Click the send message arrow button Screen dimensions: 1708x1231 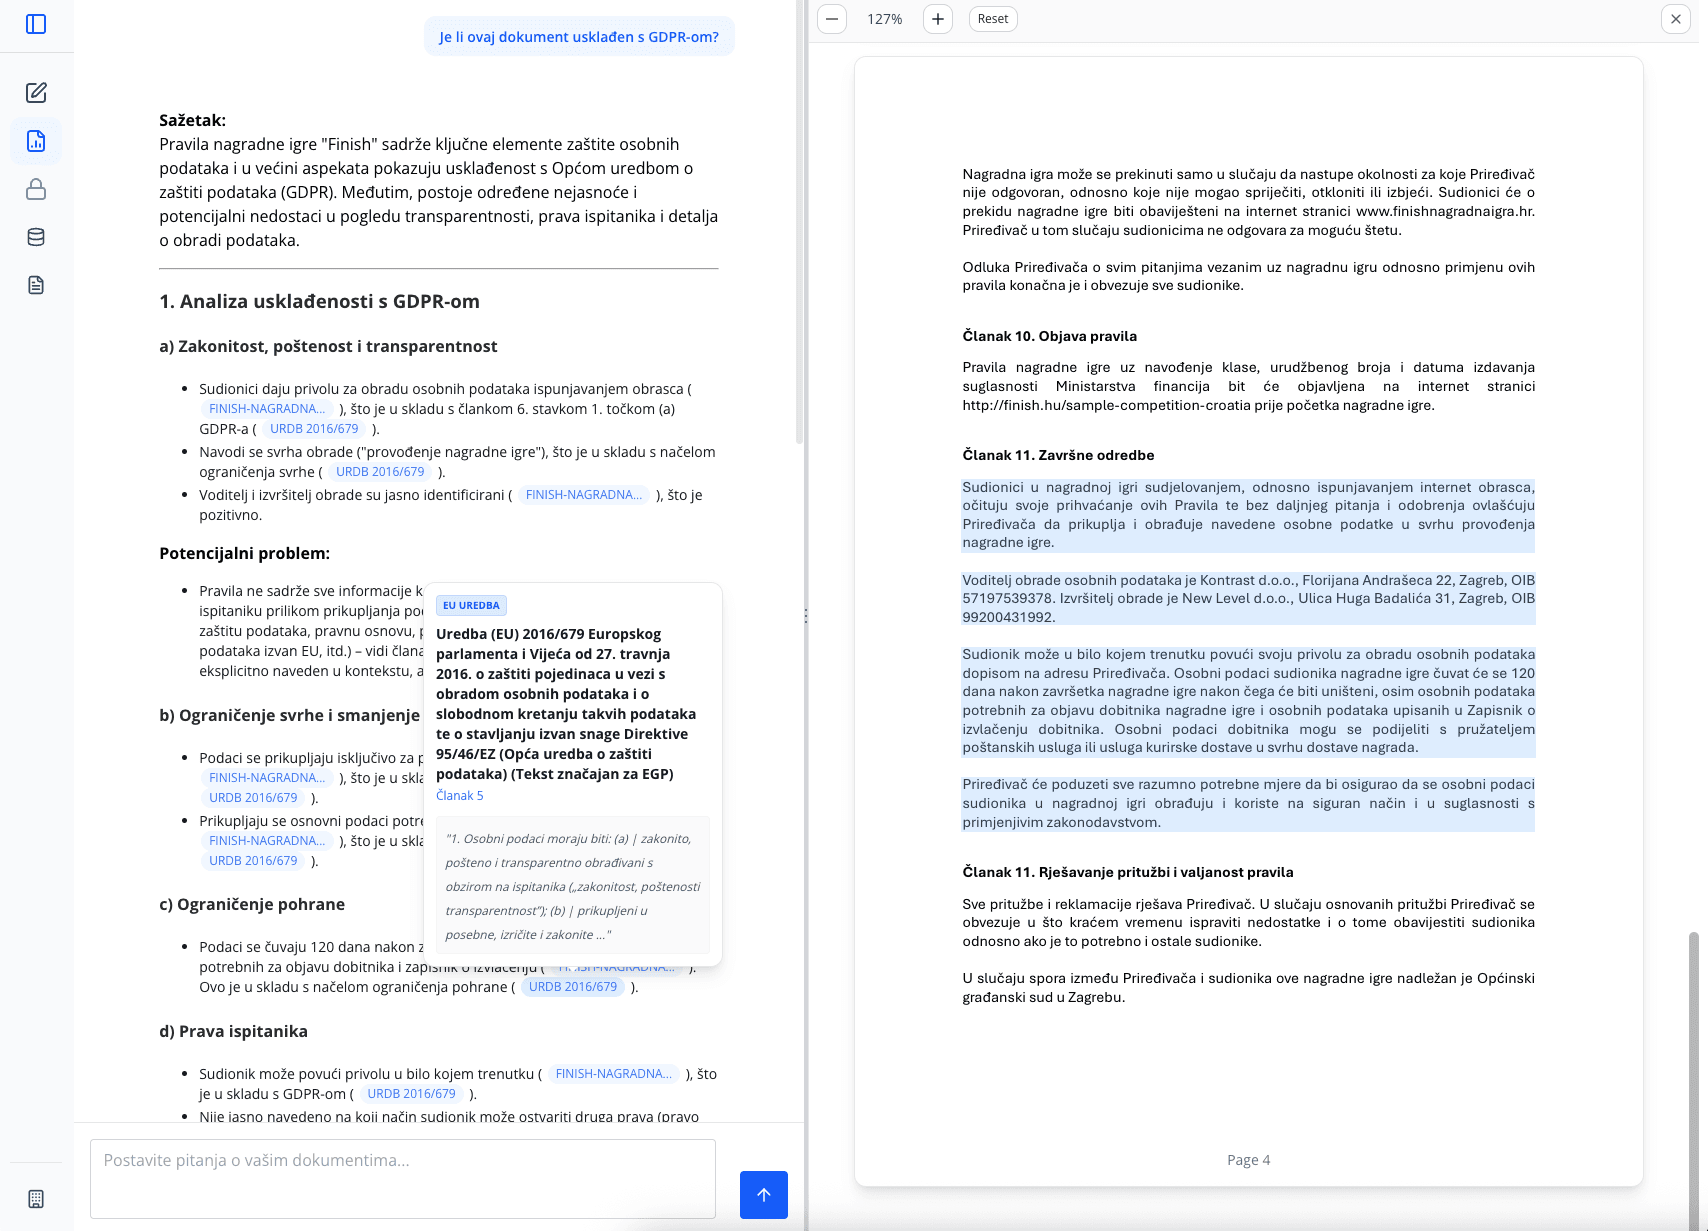763,1194
